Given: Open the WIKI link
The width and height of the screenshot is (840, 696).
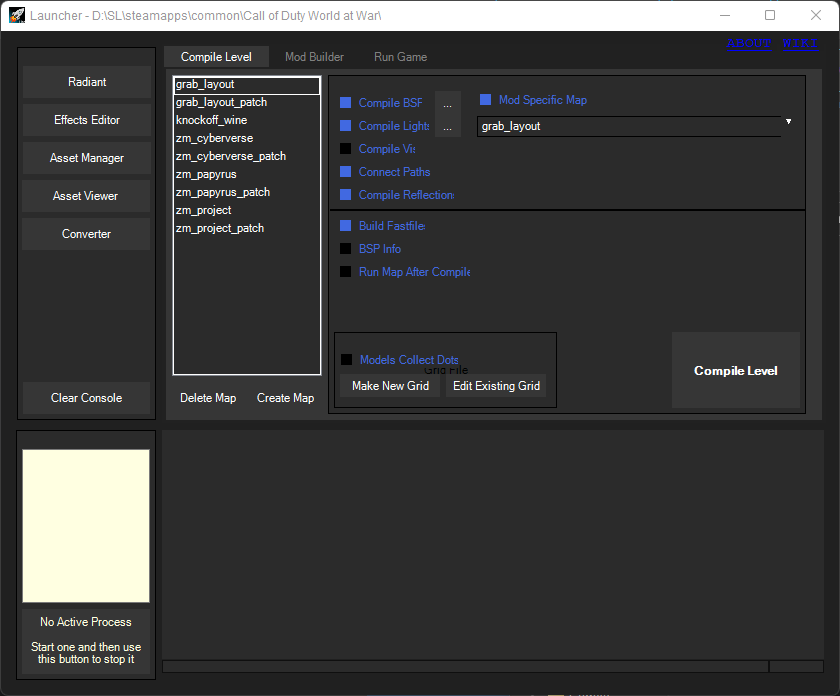Looking at the screenshot, I should [x=800, y=43].
